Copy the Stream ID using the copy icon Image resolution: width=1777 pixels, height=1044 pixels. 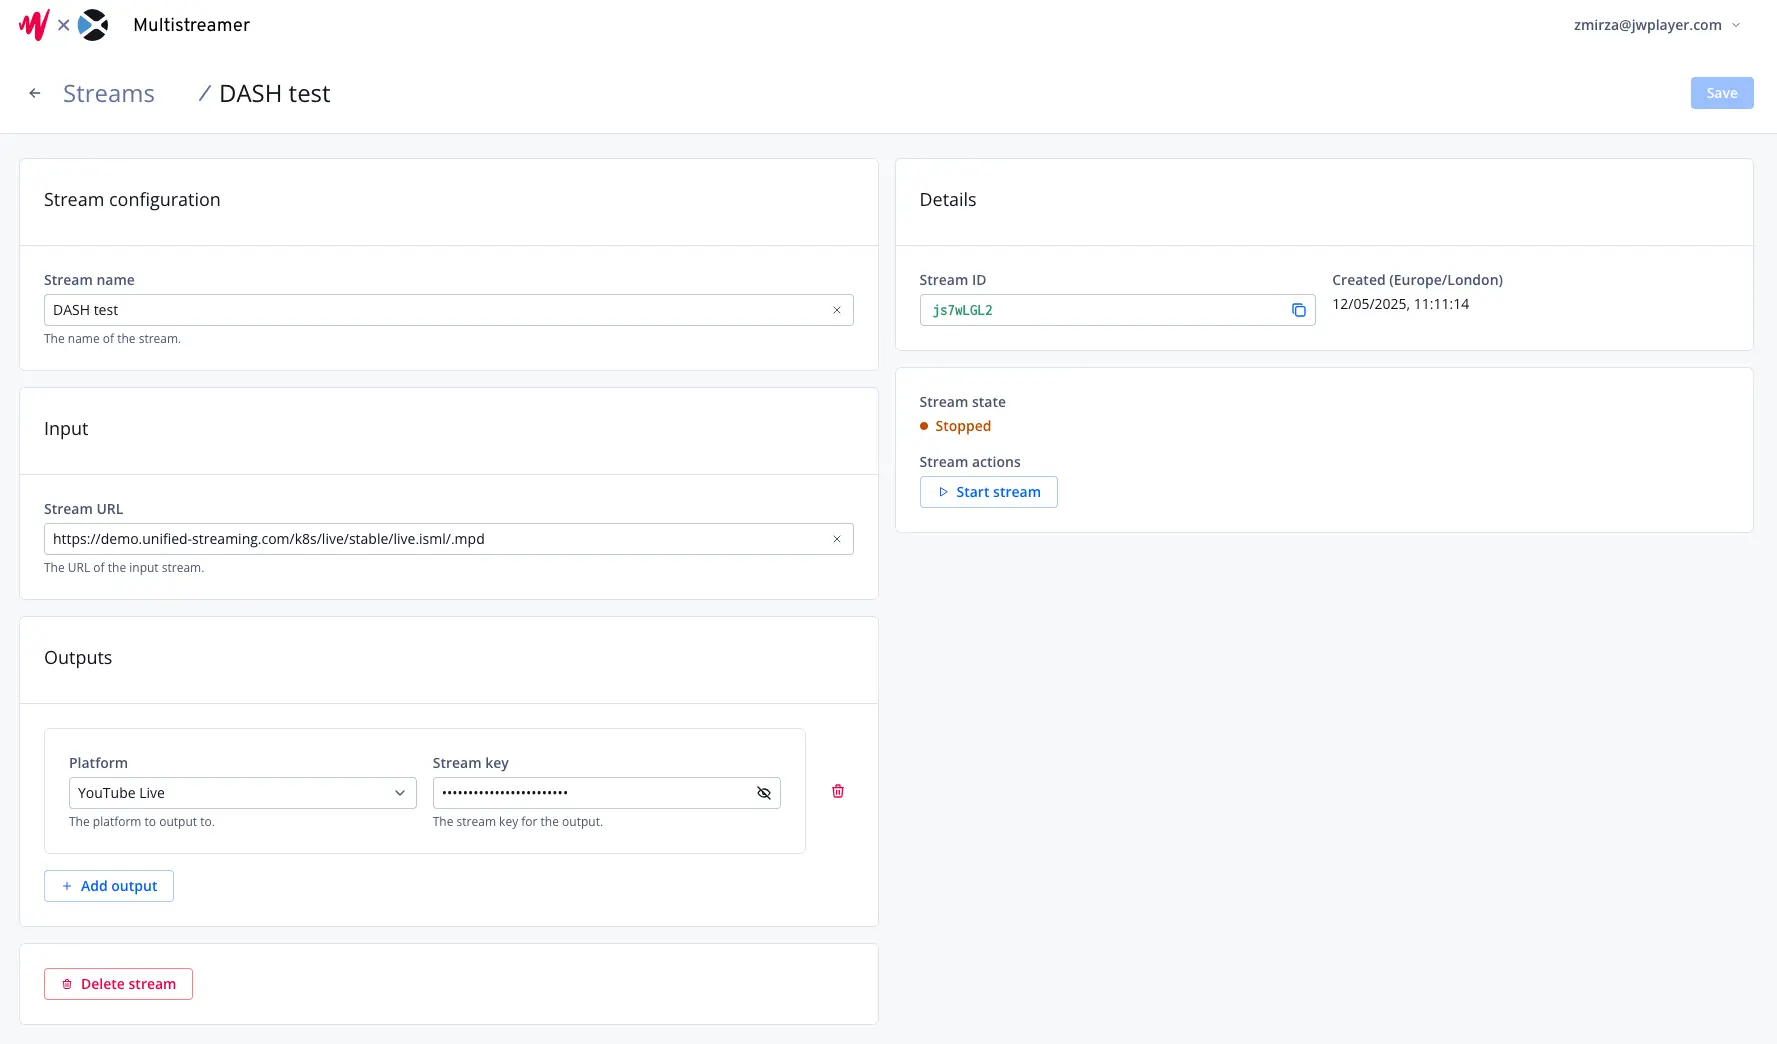1298,310
